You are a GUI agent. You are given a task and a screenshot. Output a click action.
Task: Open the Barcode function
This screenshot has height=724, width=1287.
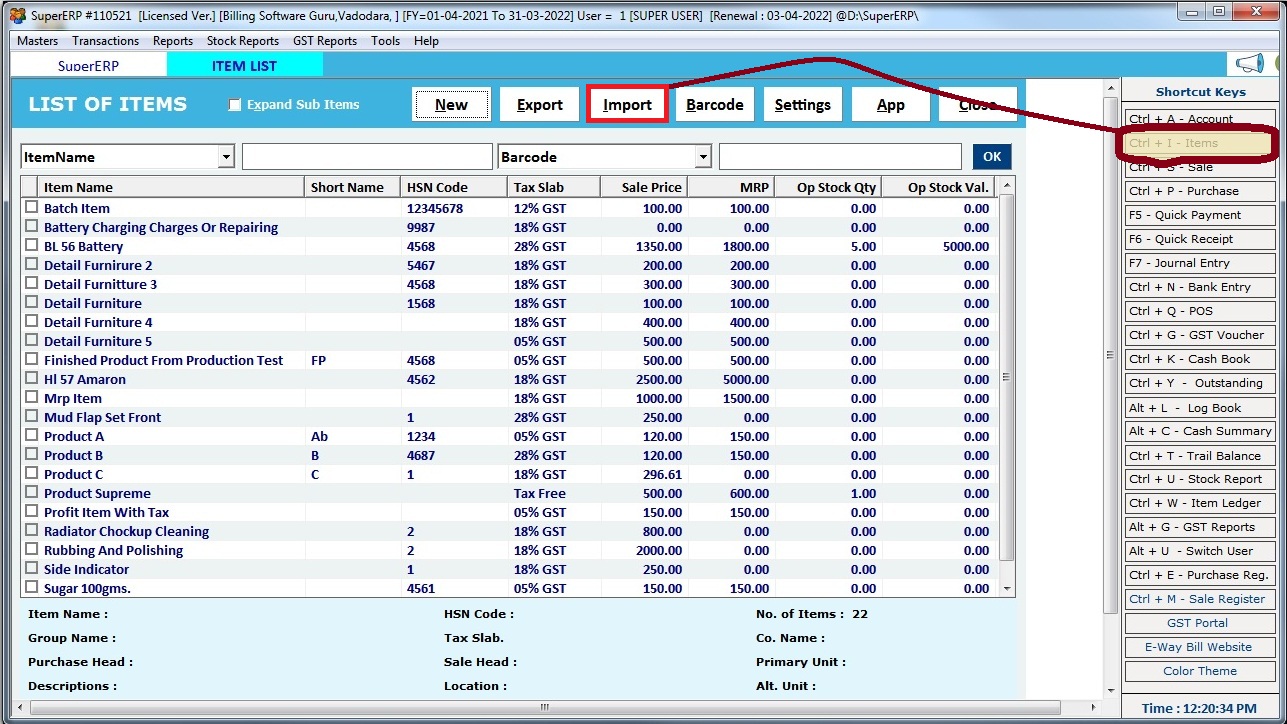715,103
